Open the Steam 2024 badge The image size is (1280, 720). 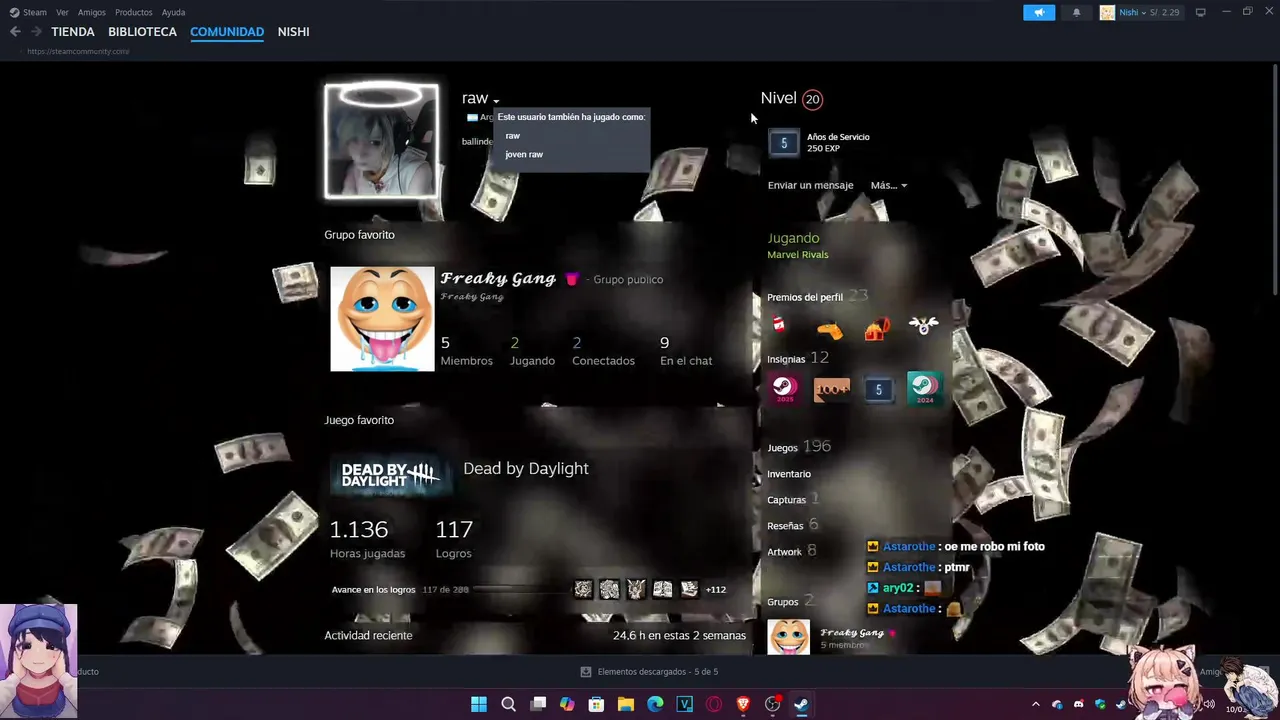point(924,389)
